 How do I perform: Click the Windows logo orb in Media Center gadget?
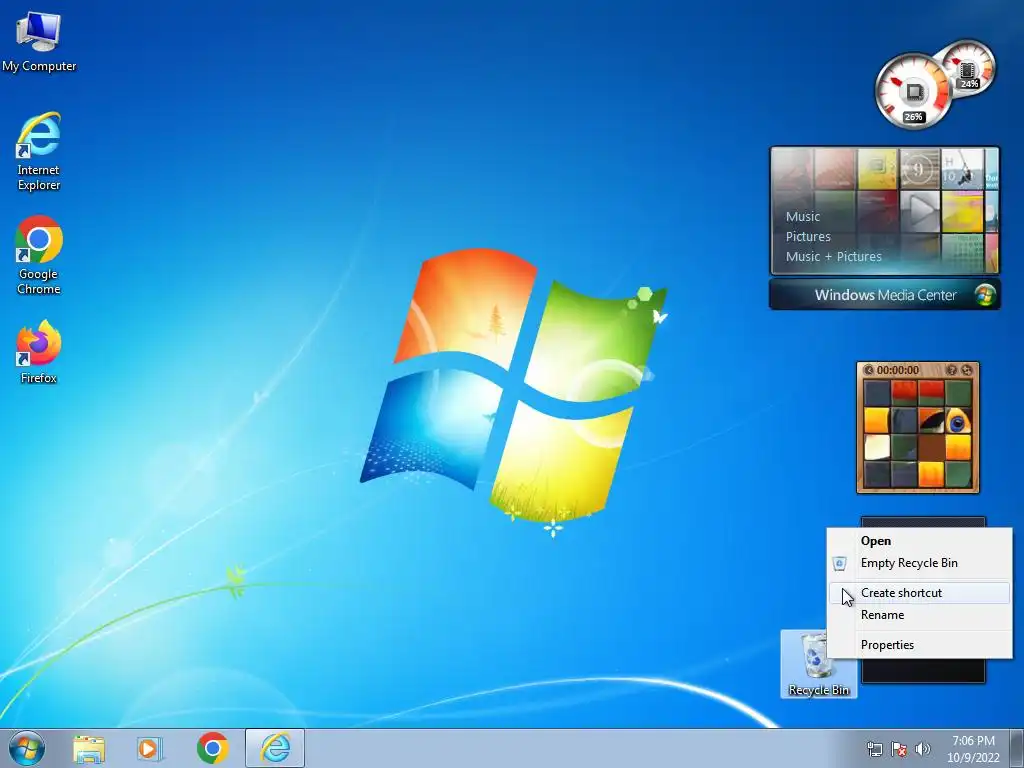[985, 295]
